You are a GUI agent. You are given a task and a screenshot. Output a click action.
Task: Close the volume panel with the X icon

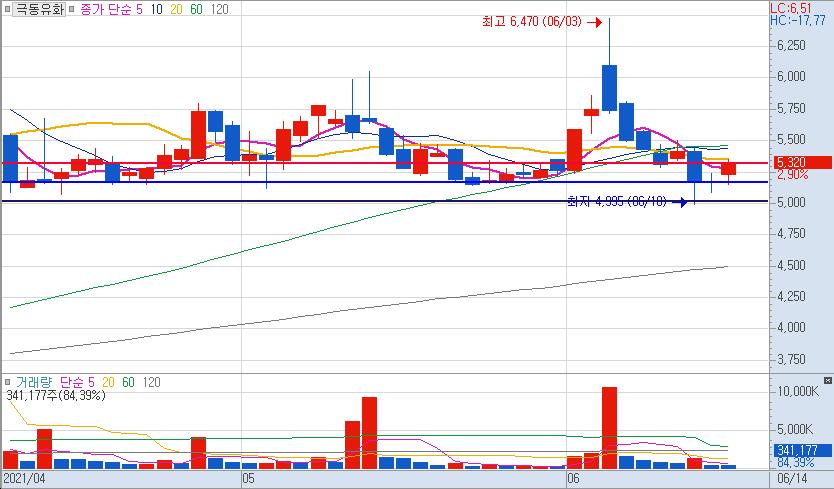tap(828, 380)
